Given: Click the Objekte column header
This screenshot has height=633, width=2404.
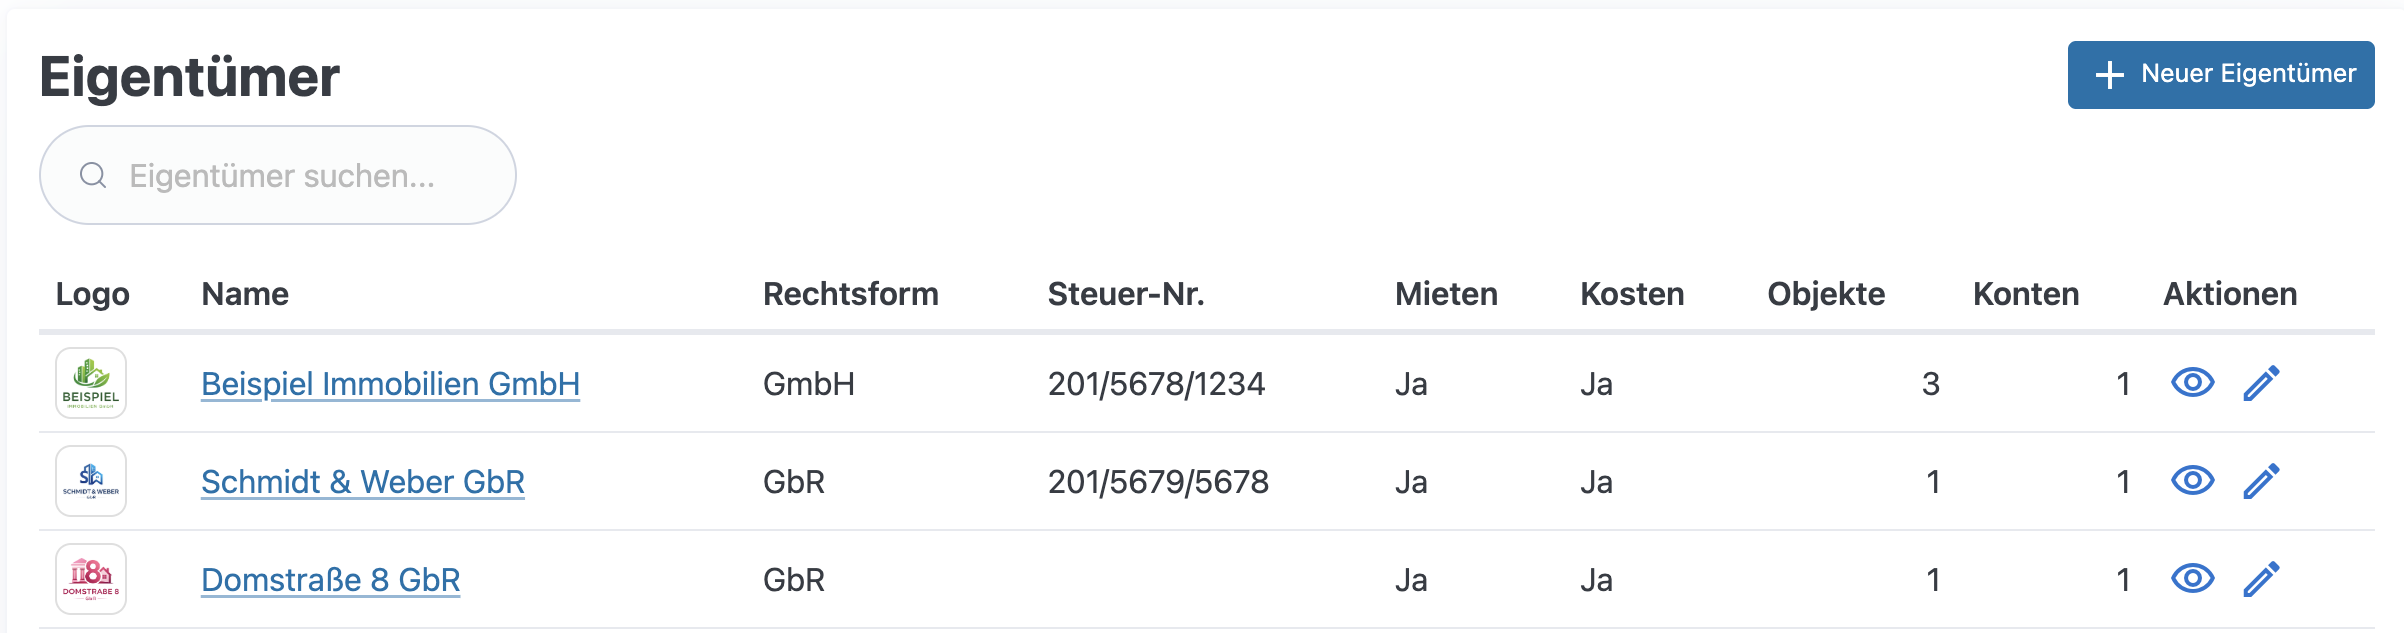Looking at the screenshot, I should (x=1826, y=294).
